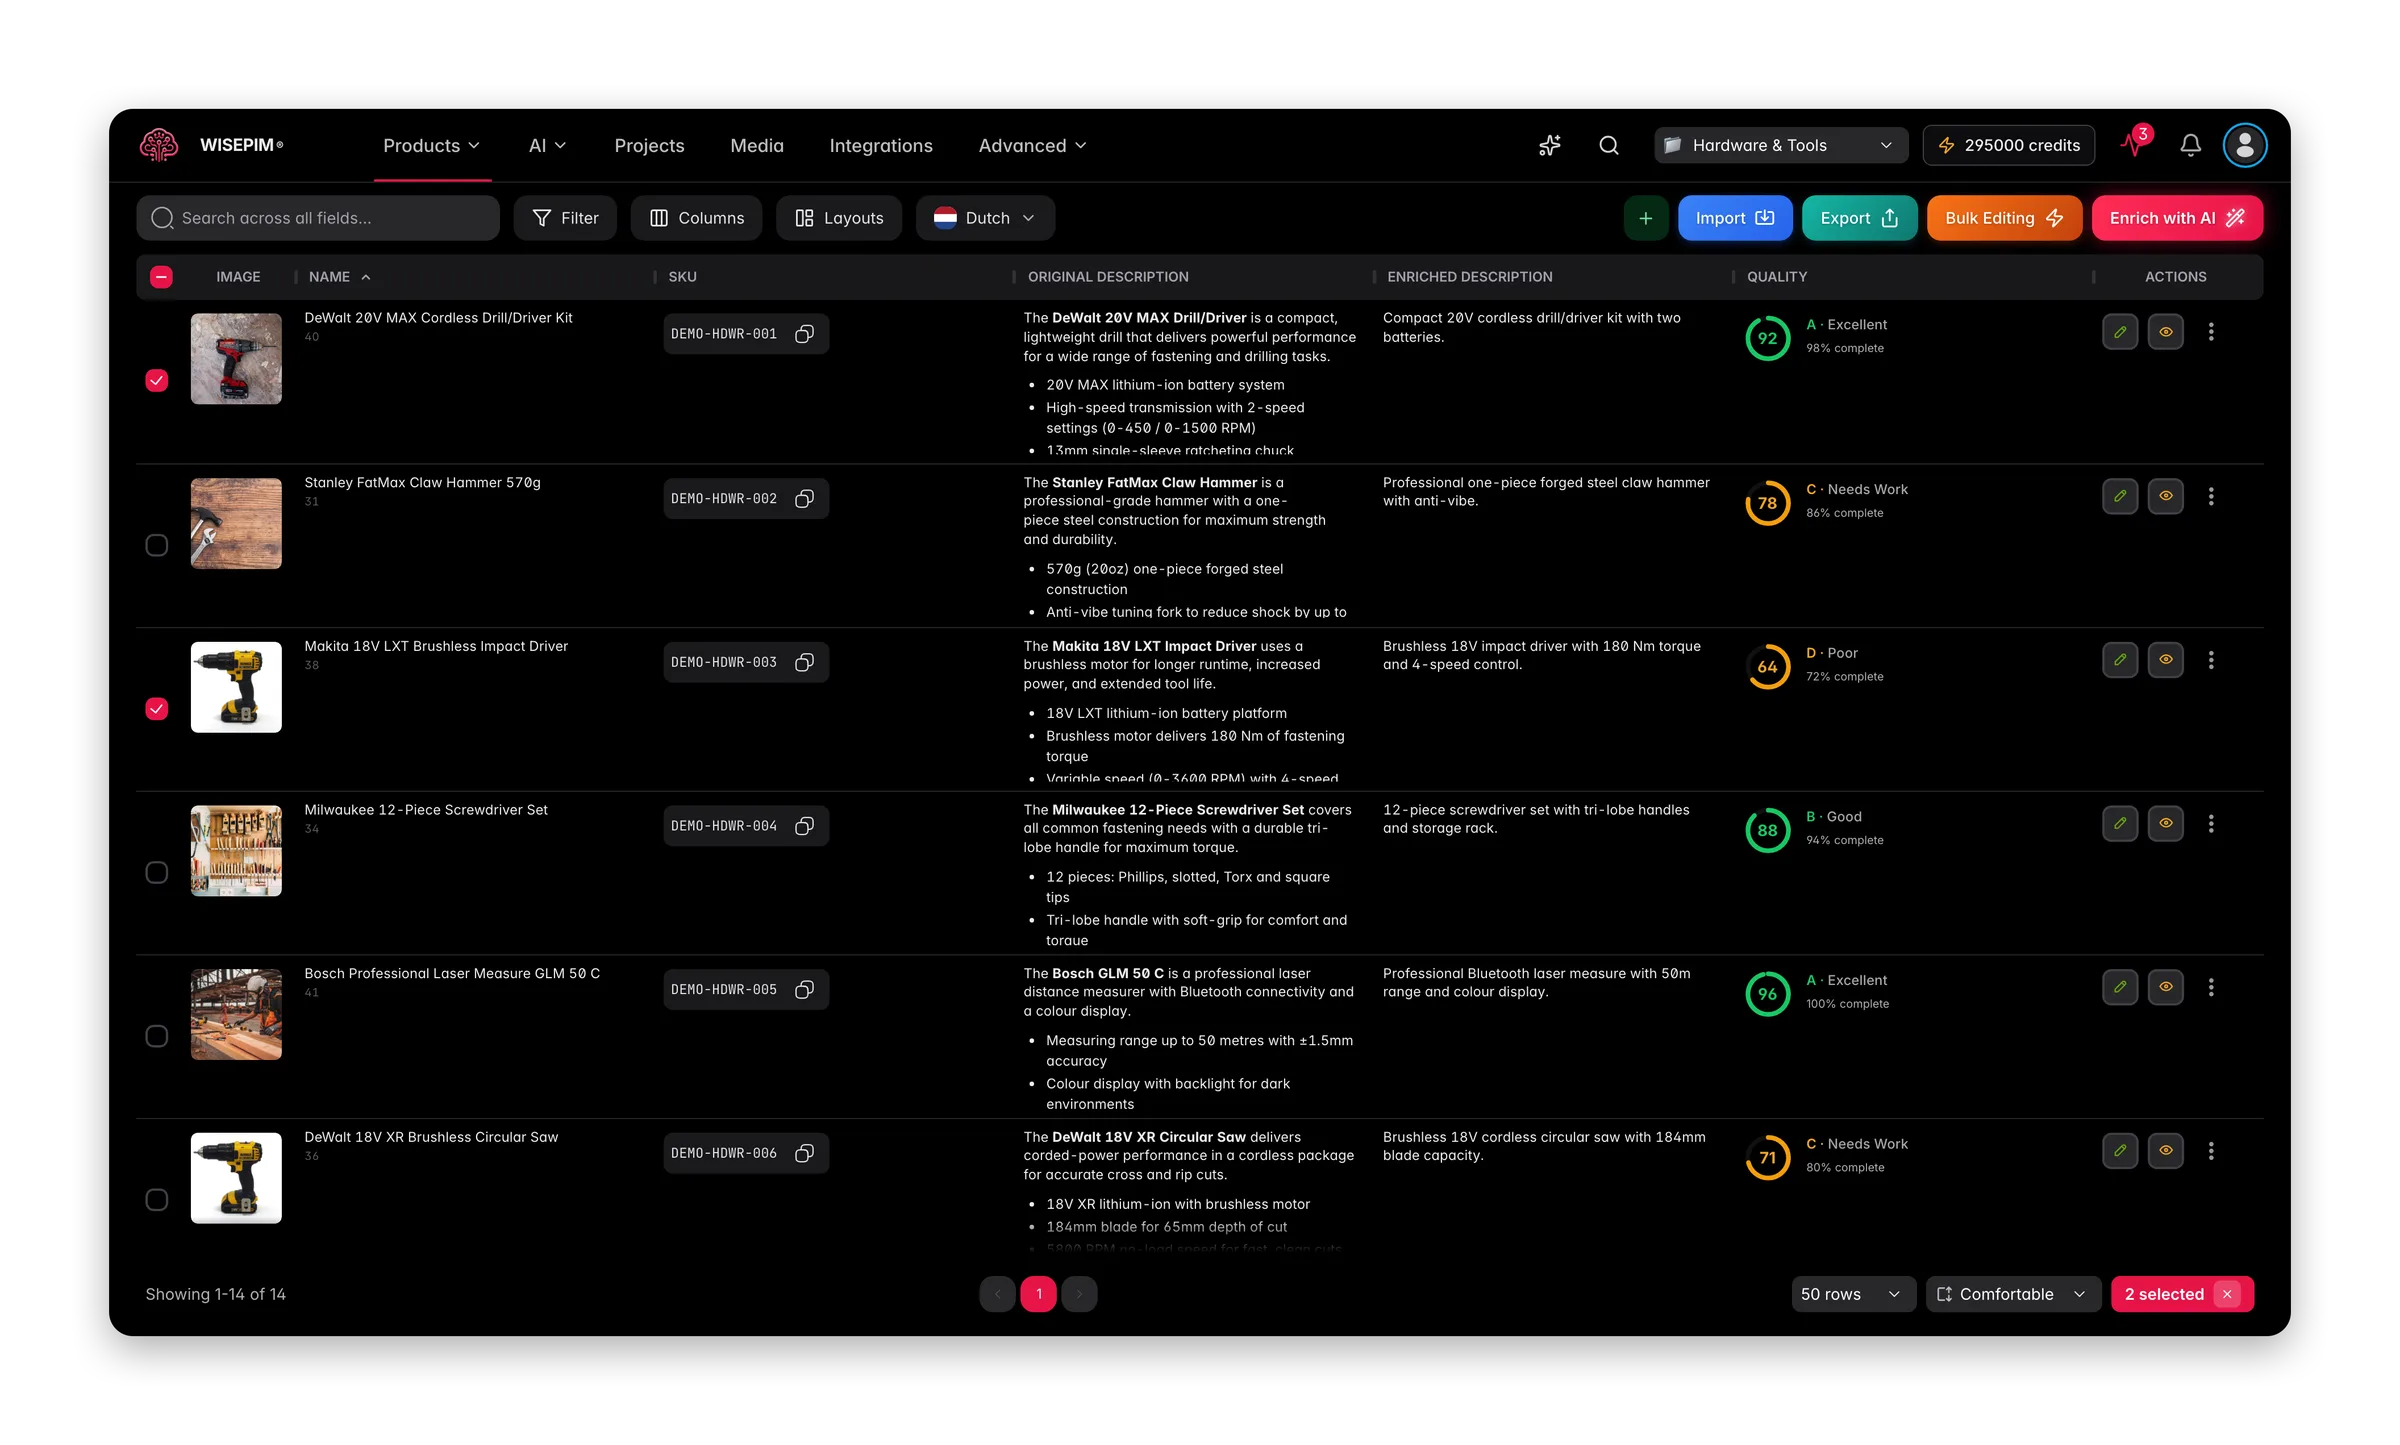The width and height of the screenshot is (2400, 1445).
Task: Click the orange Bulk Editing button
Action: tap(2004, 218)
